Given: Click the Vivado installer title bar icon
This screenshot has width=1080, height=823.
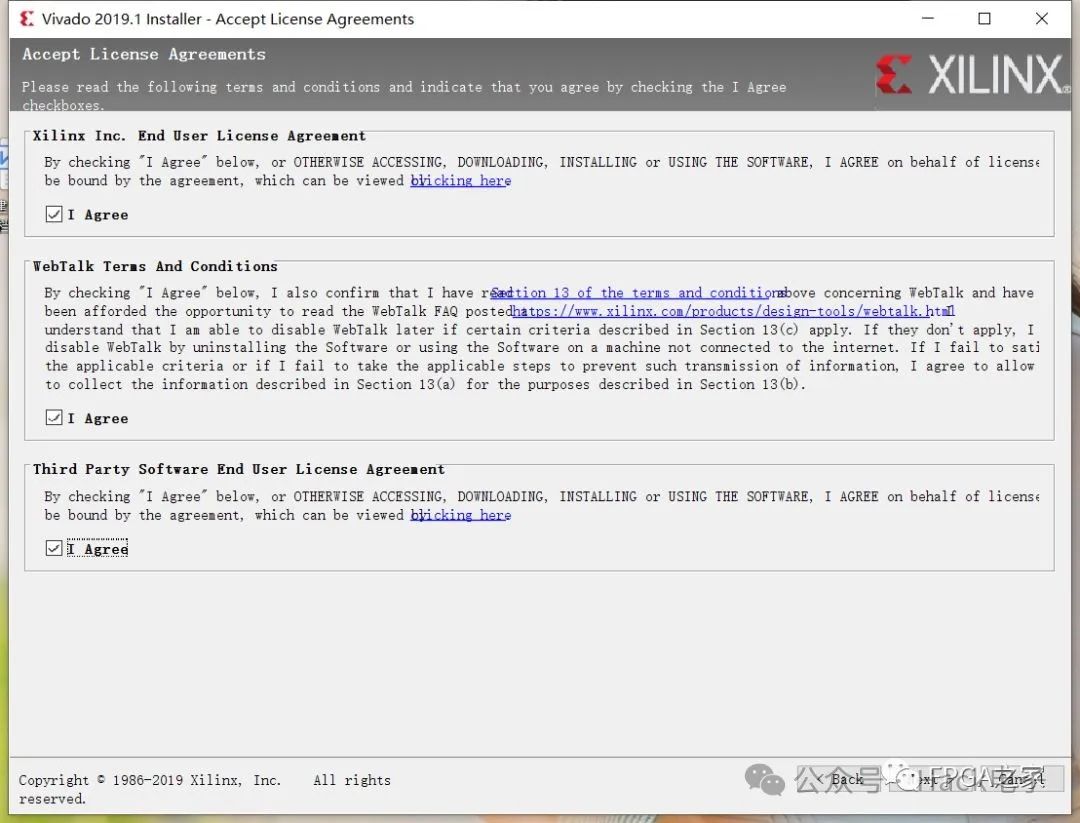Looking at the screenshot, I should [27, 19].
